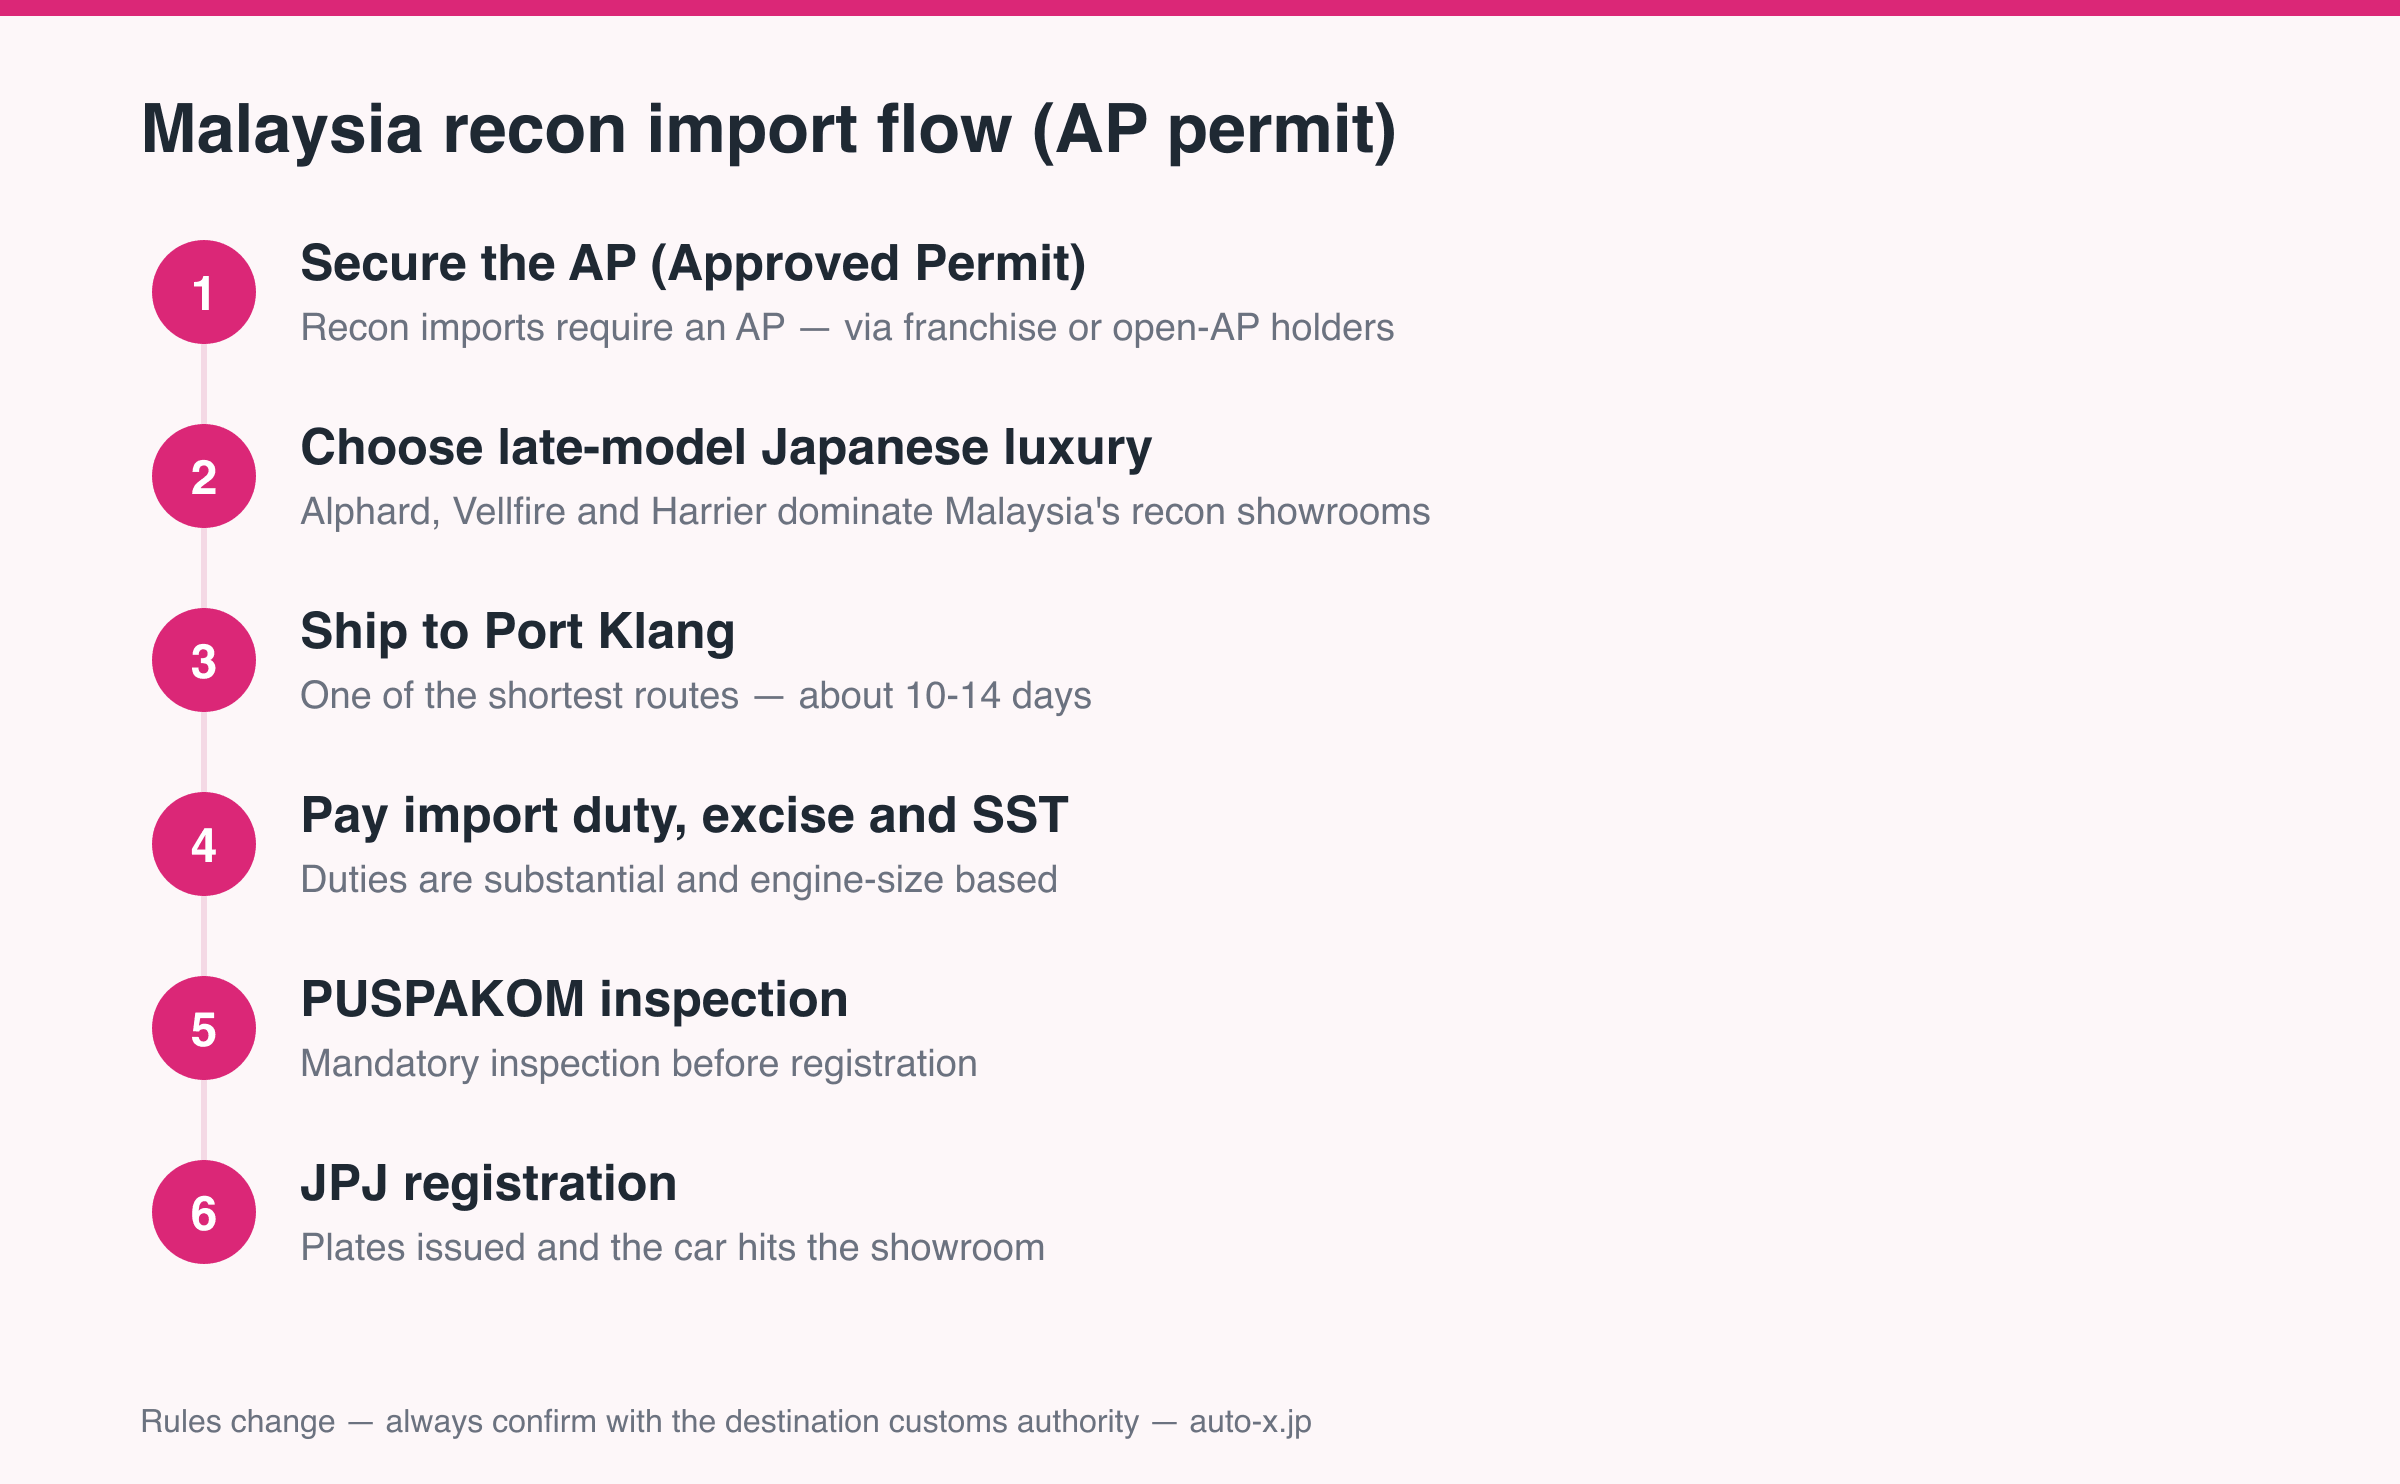2400x1484 pixels.
Task: Select the engine-size based duties description
Action: click(x=679, y=880)
